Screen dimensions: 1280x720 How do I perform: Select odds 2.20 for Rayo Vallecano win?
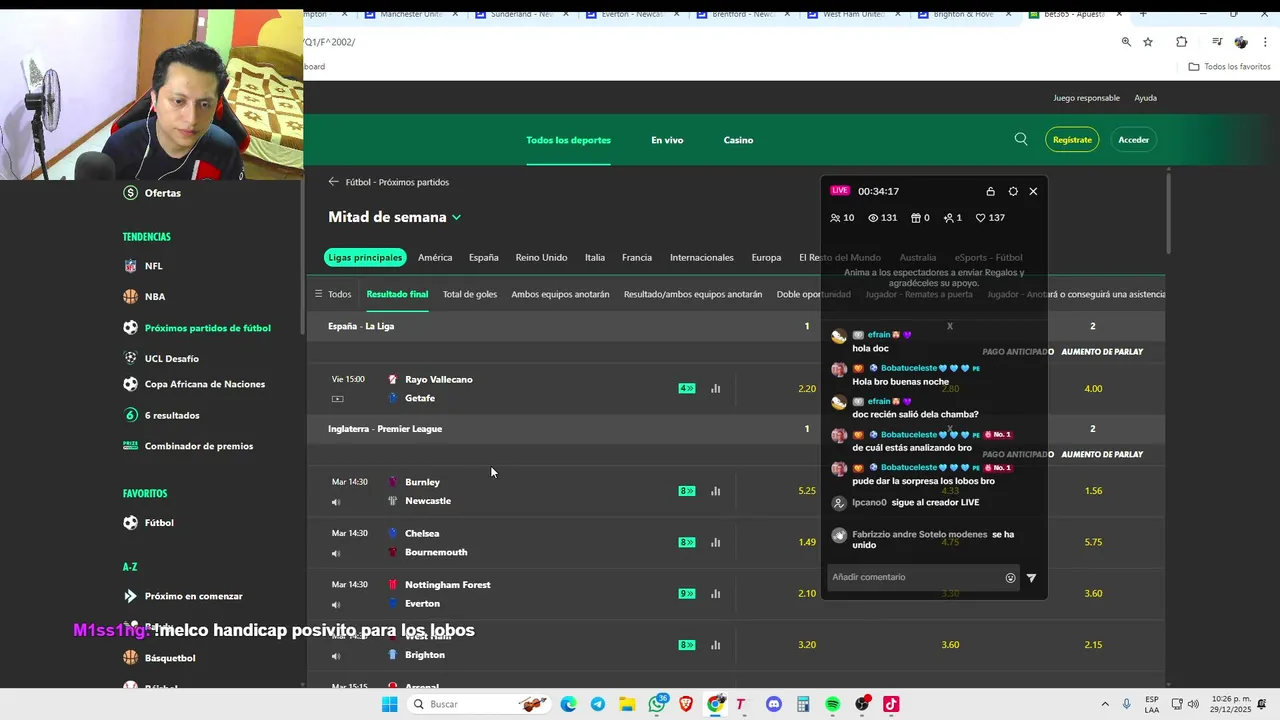coord(807,388)
